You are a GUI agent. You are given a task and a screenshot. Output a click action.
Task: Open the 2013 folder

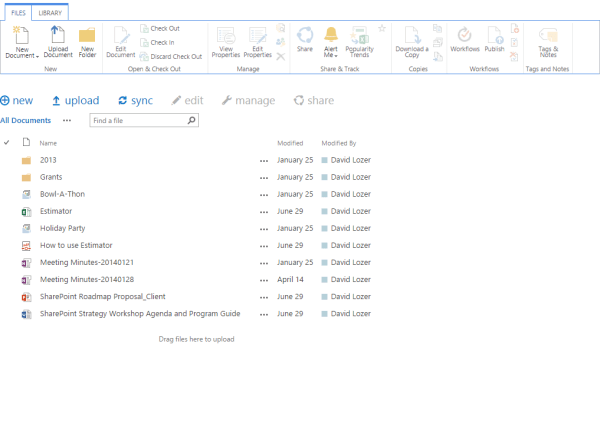point(48,160)
